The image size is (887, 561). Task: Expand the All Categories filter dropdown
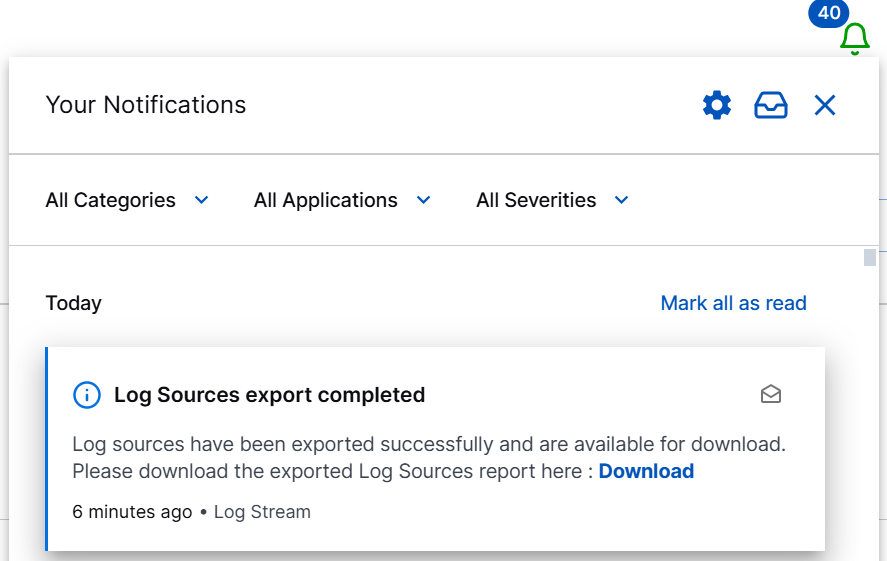coord(127,200)
